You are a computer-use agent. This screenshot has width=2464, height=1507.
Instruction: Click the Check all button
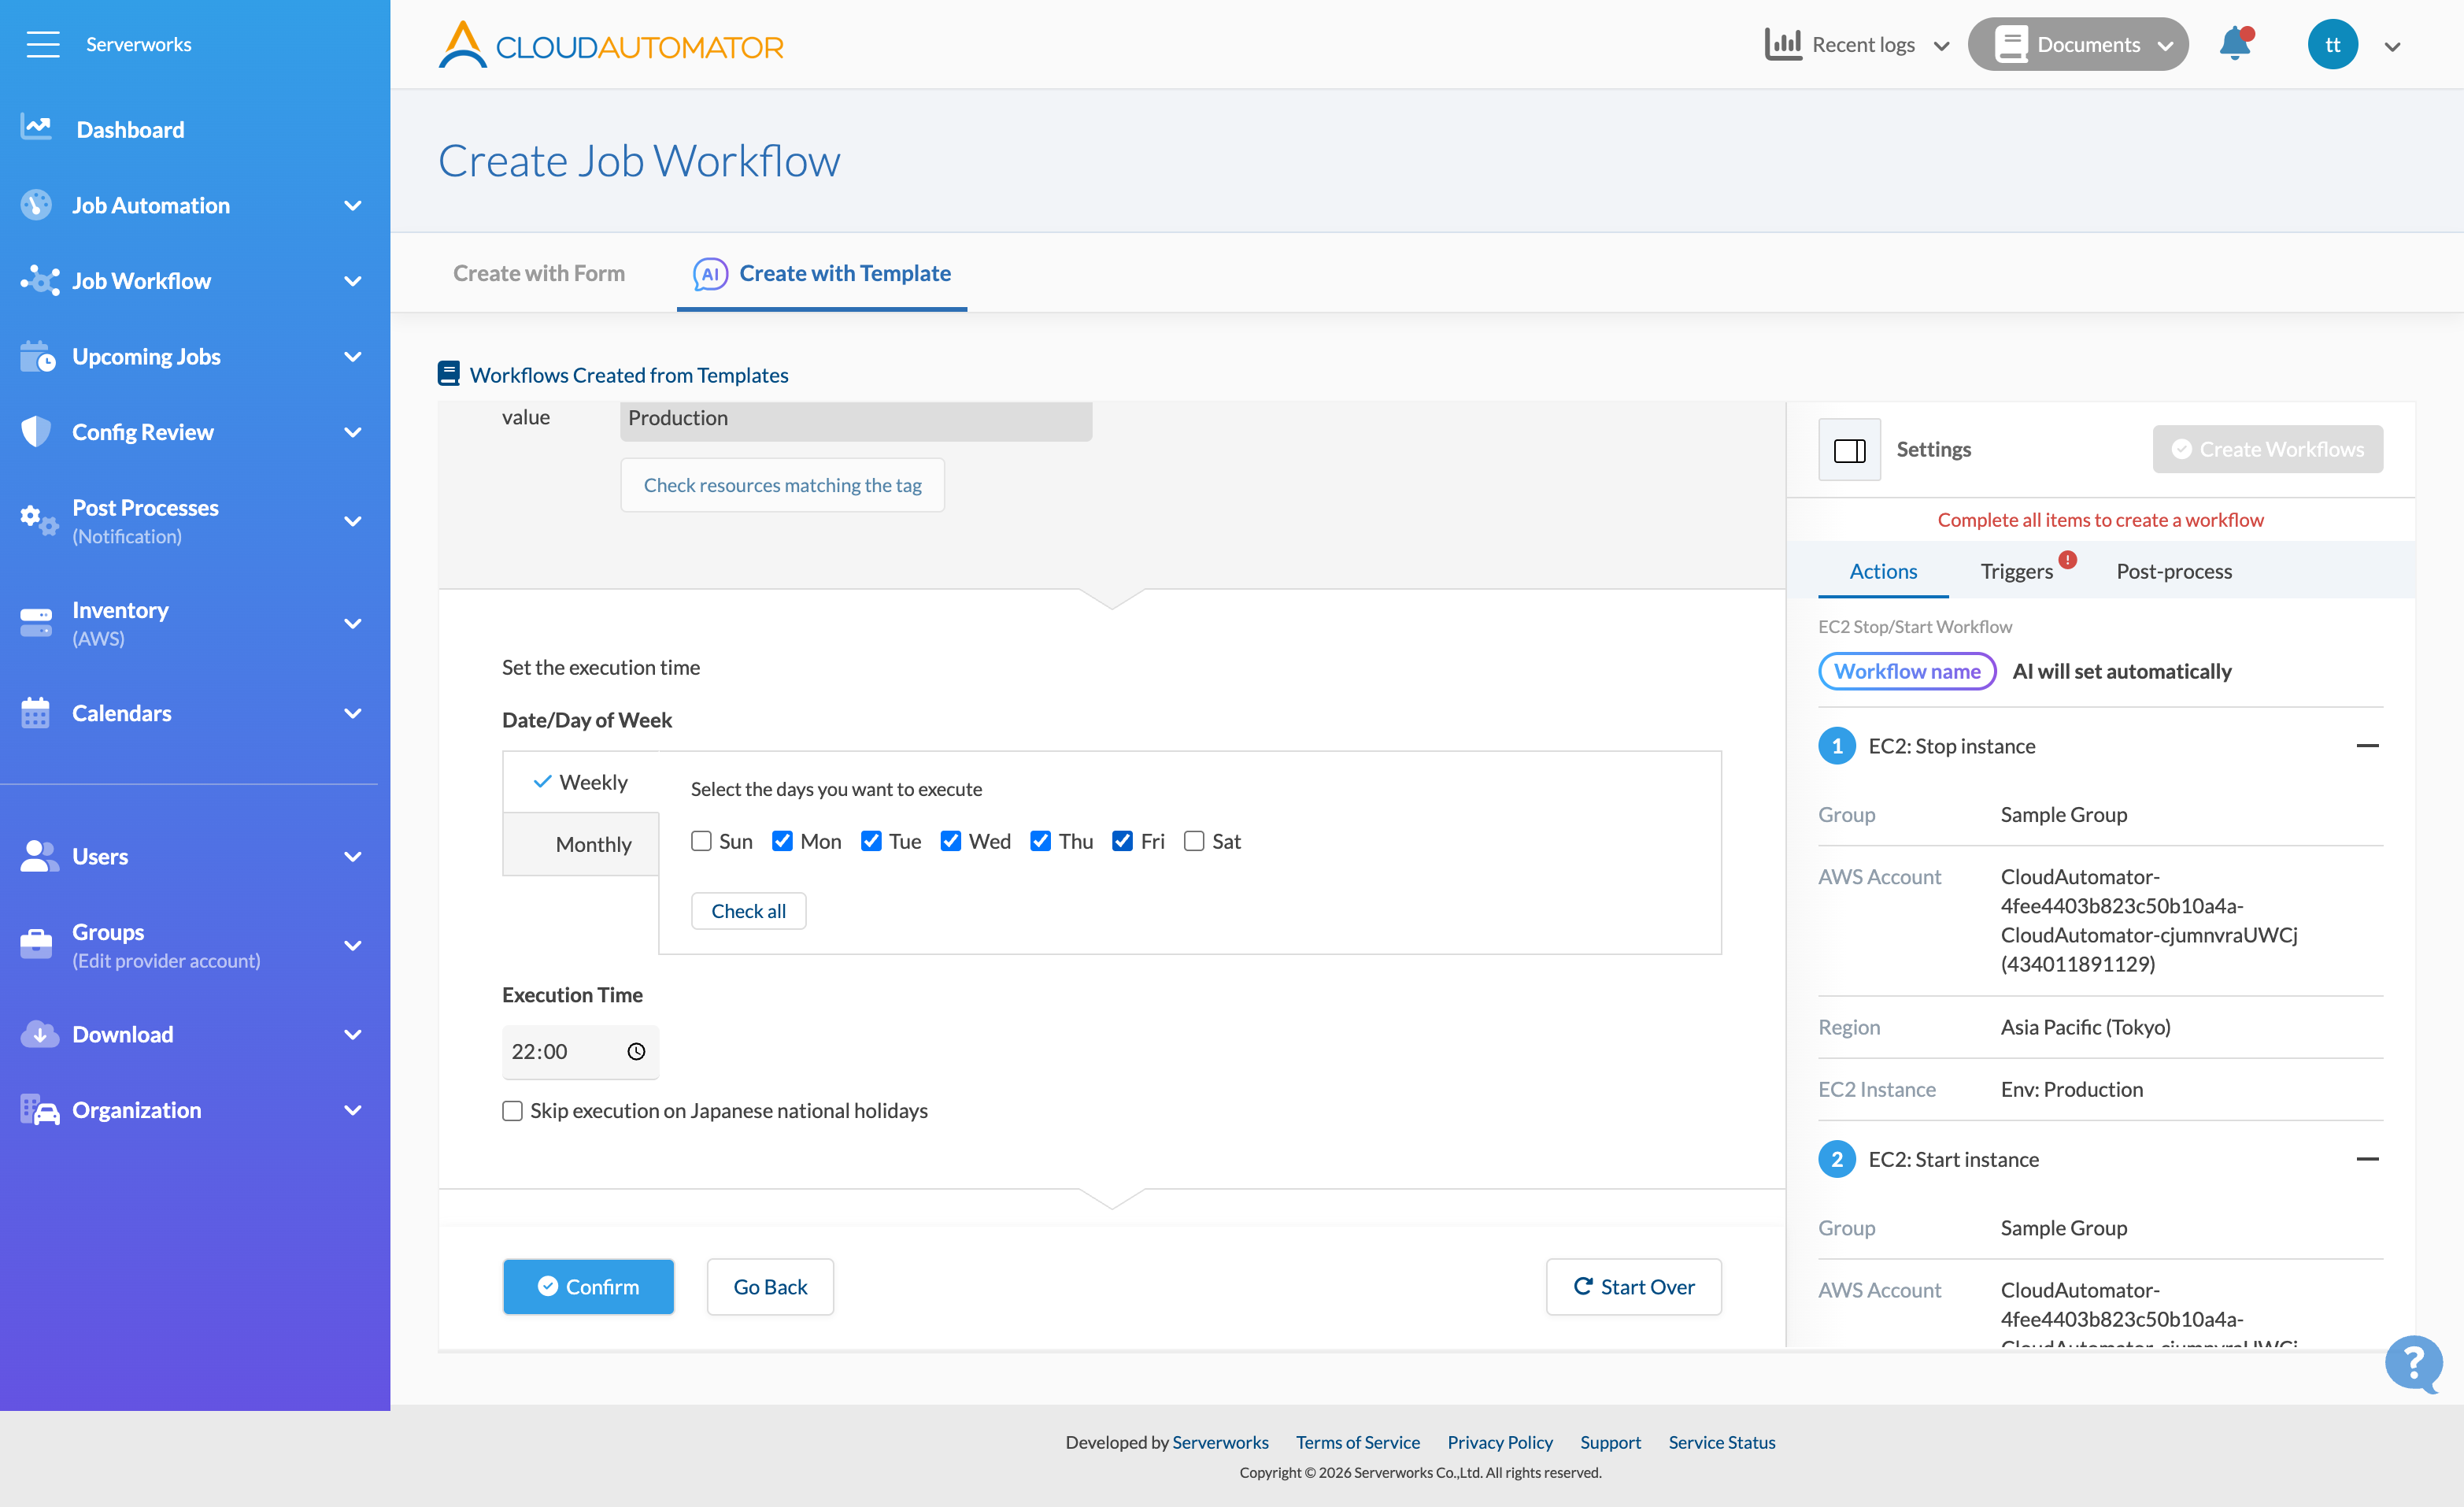click(748, 911)
